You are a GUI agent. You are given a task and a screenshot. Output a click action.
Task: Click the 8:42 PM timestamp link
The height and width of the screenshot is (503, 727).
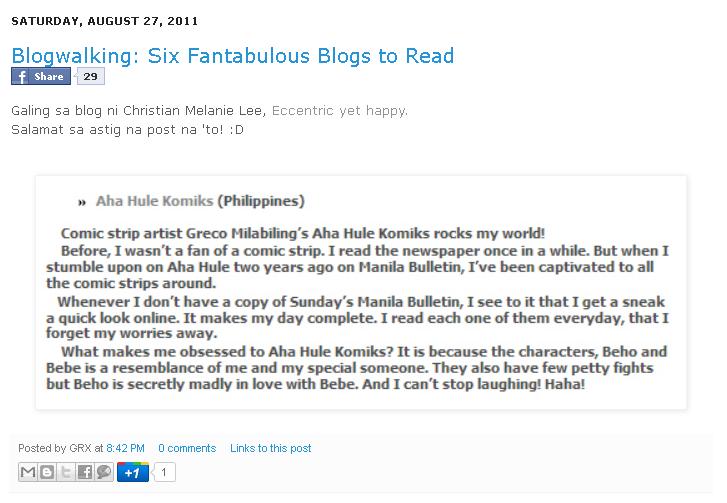point(126,448)
